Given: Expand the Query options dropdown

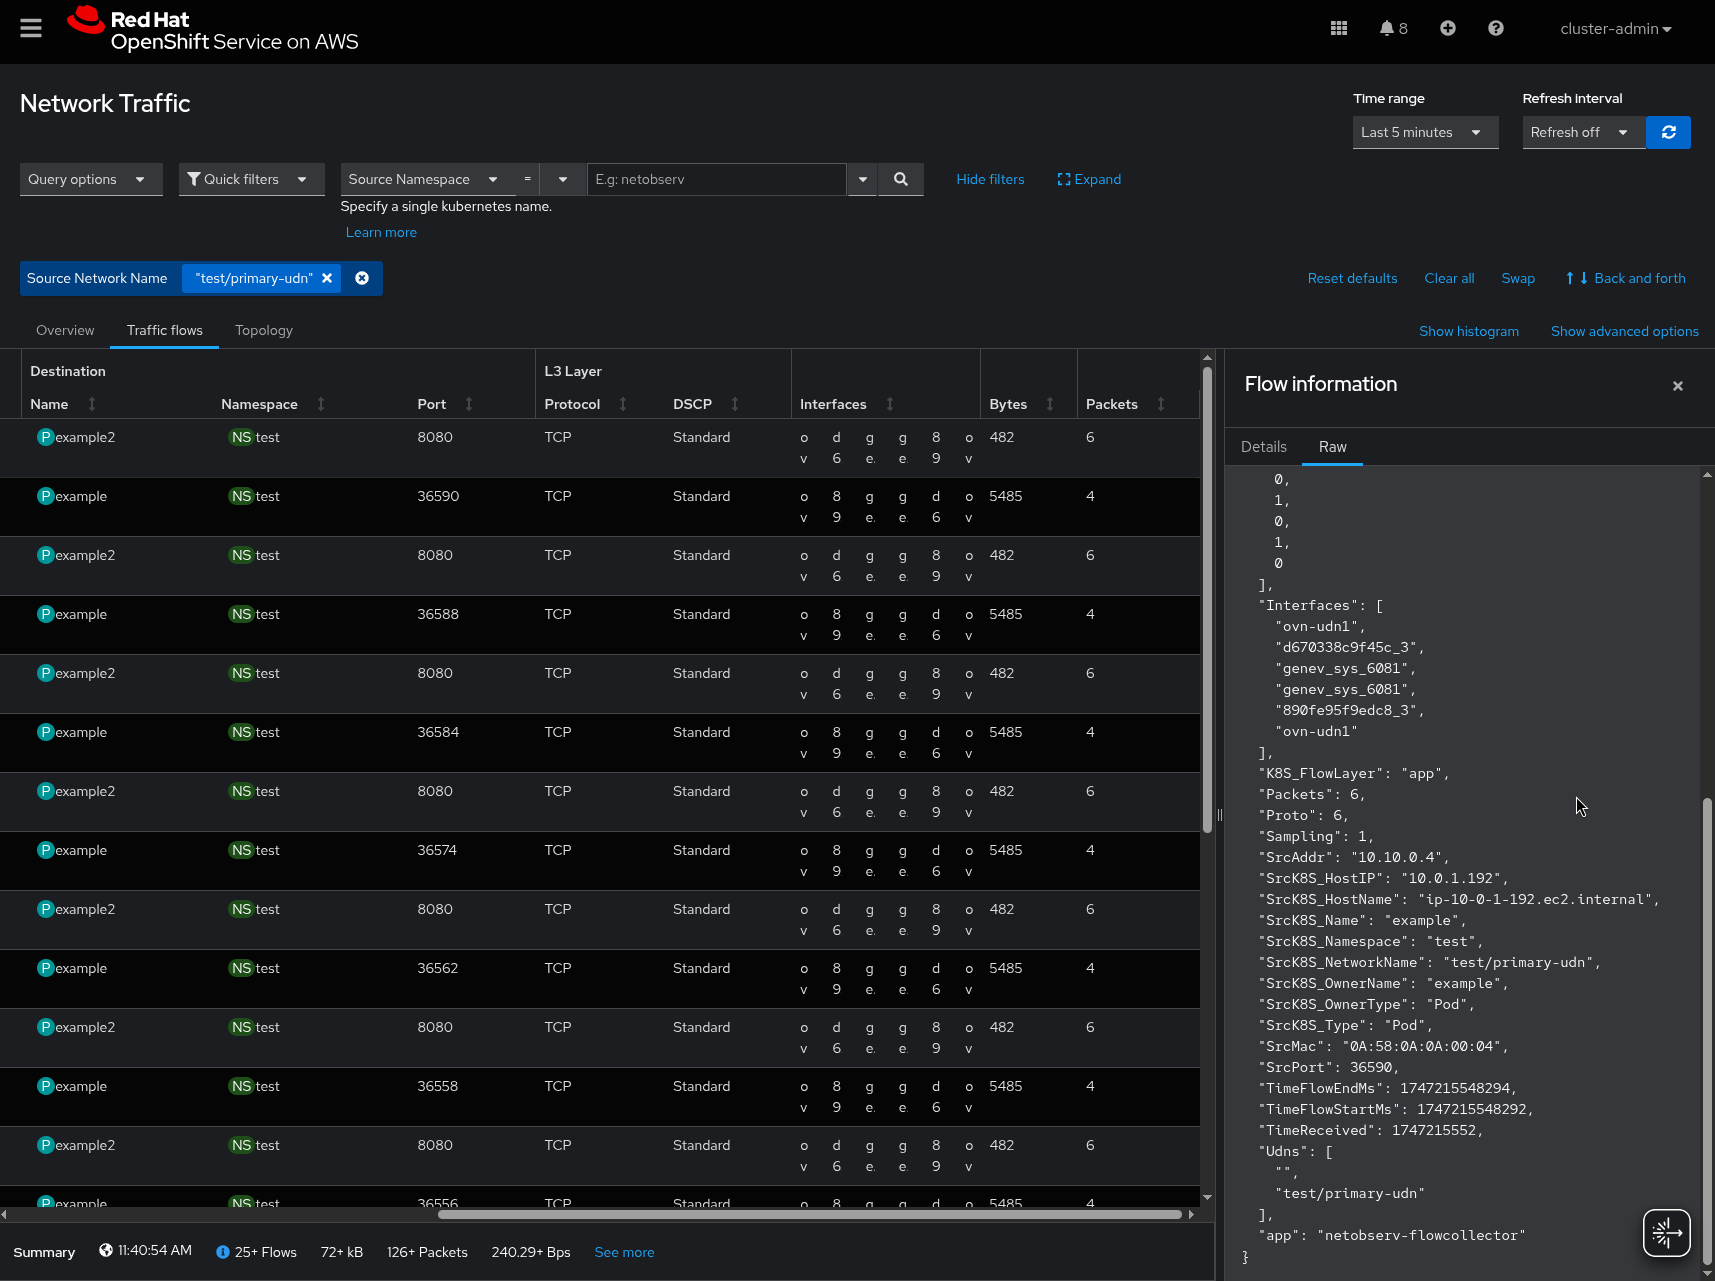Looking at the screenshot, I should tap(90, 179).
